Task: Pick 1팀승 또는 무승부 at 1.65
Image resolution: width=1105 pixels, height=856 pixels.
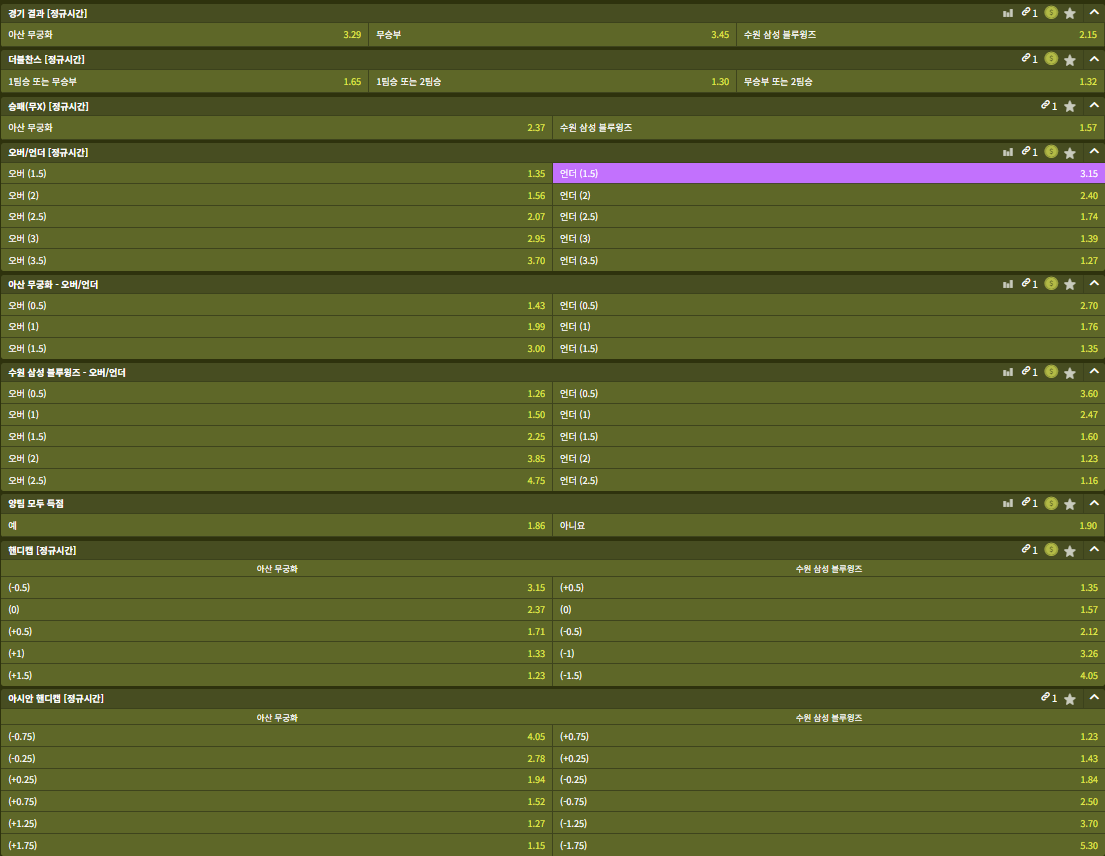Action: tap(184, 82)
